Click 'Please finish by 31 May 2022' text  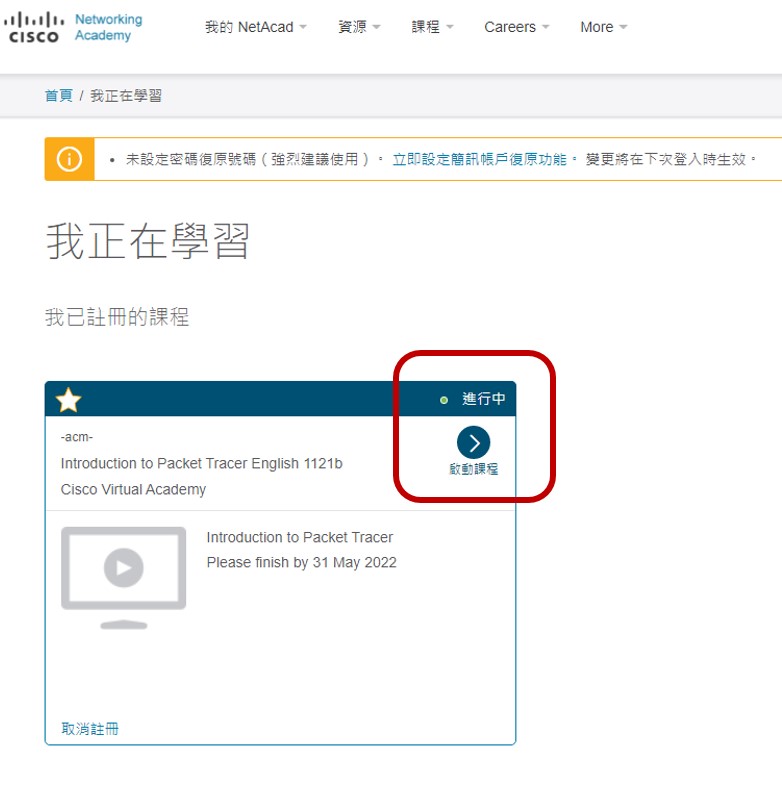[302, 562]
